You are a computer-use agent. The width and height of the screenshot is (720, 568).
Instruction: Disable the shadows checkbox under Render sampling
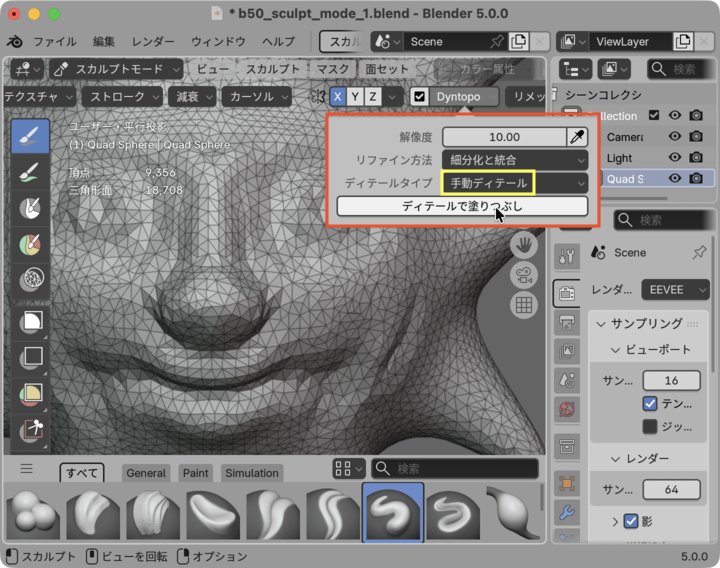[631, 521]
